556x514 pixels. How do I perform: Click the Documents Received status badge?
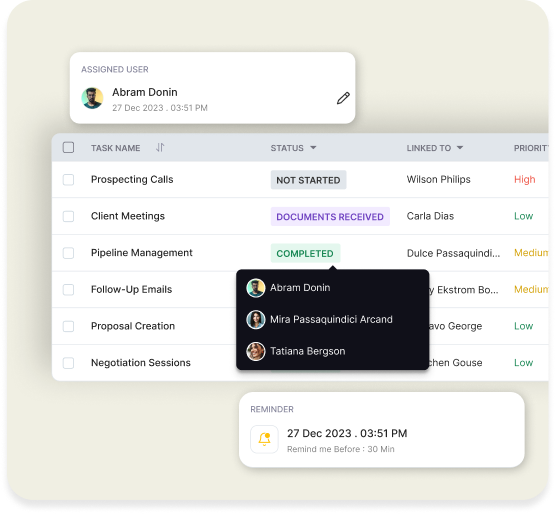click(x=330, y=217)
